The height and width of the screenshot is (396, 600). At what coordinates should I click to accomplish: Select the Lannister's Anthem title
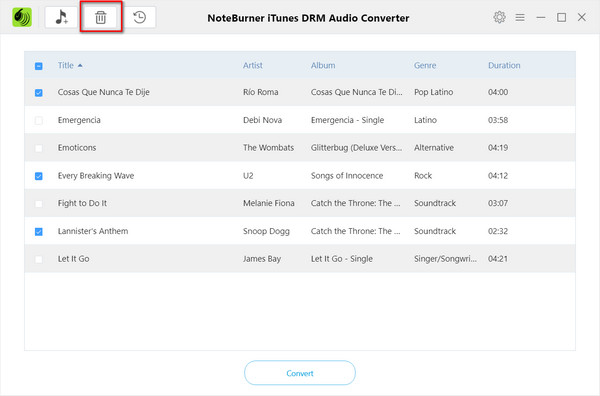93,231
